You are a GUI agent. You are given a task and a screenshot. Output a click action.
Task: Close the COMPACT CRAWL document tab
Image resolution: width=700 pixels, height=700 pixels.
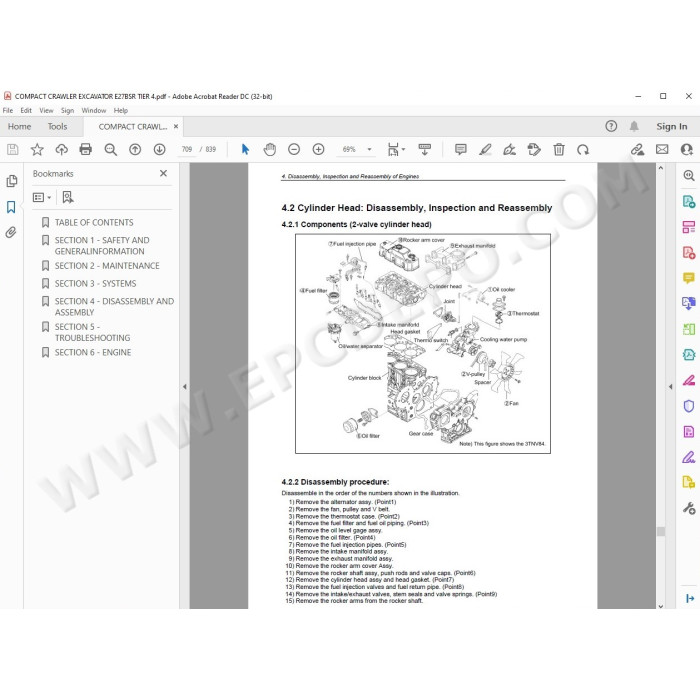(x=176, y=126)
